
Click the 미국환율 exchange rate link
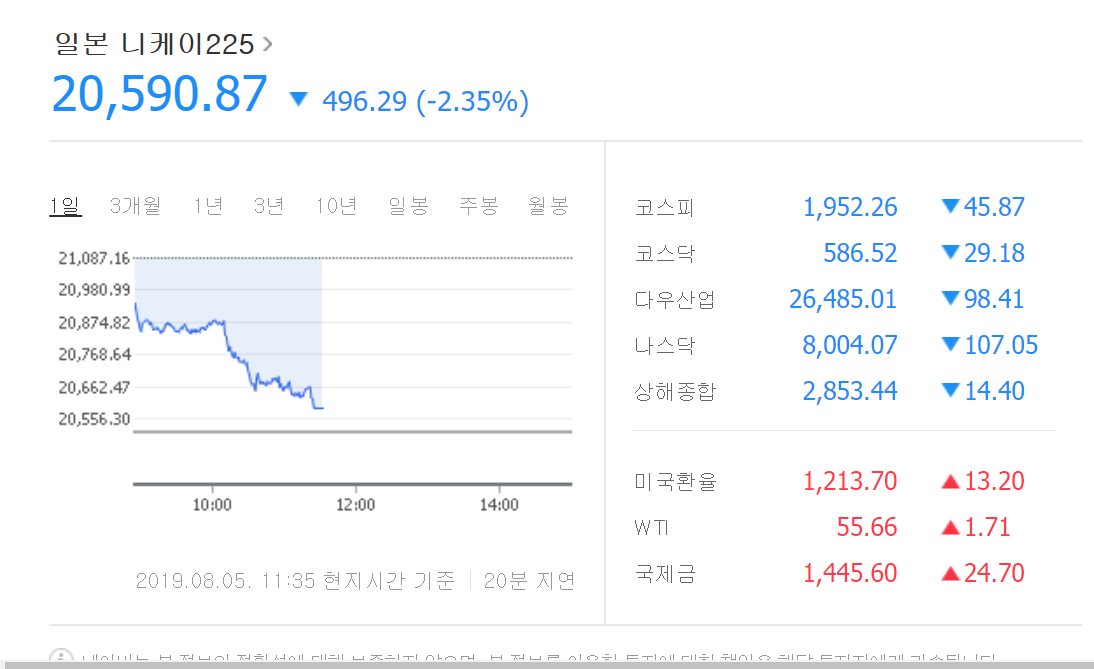coord(675,482)
